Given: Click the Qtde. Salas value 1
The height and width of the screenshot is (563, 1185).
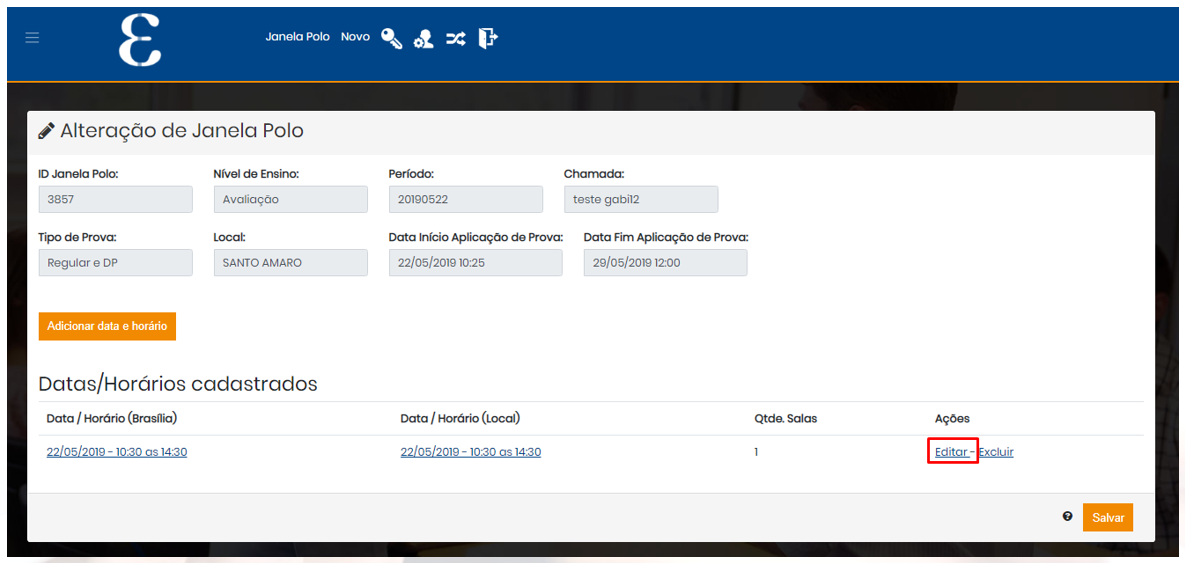Looking at the screenshot, I should (x=756, y=452).
